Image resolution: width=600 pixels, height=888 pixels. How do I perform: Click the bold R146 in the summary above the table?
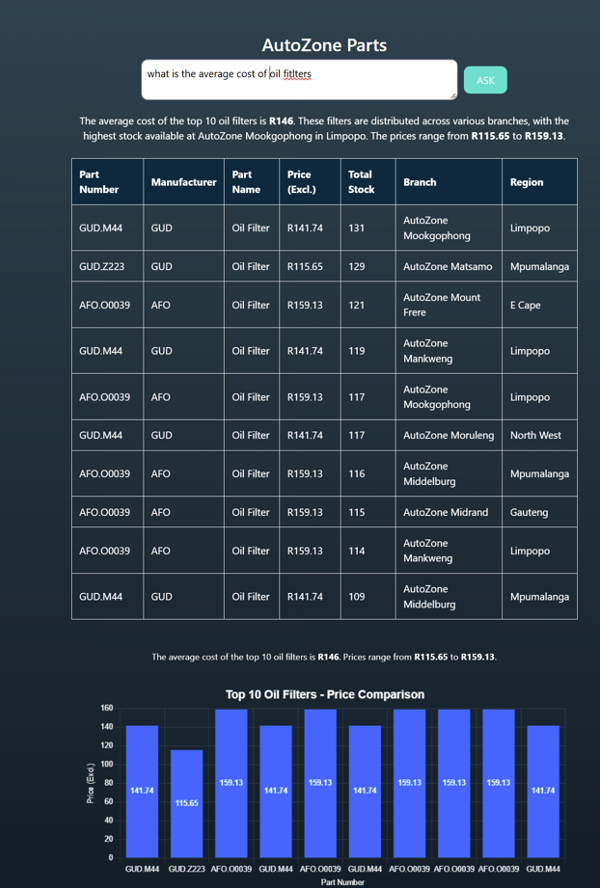pyautogui.click(x=281, y=121)
